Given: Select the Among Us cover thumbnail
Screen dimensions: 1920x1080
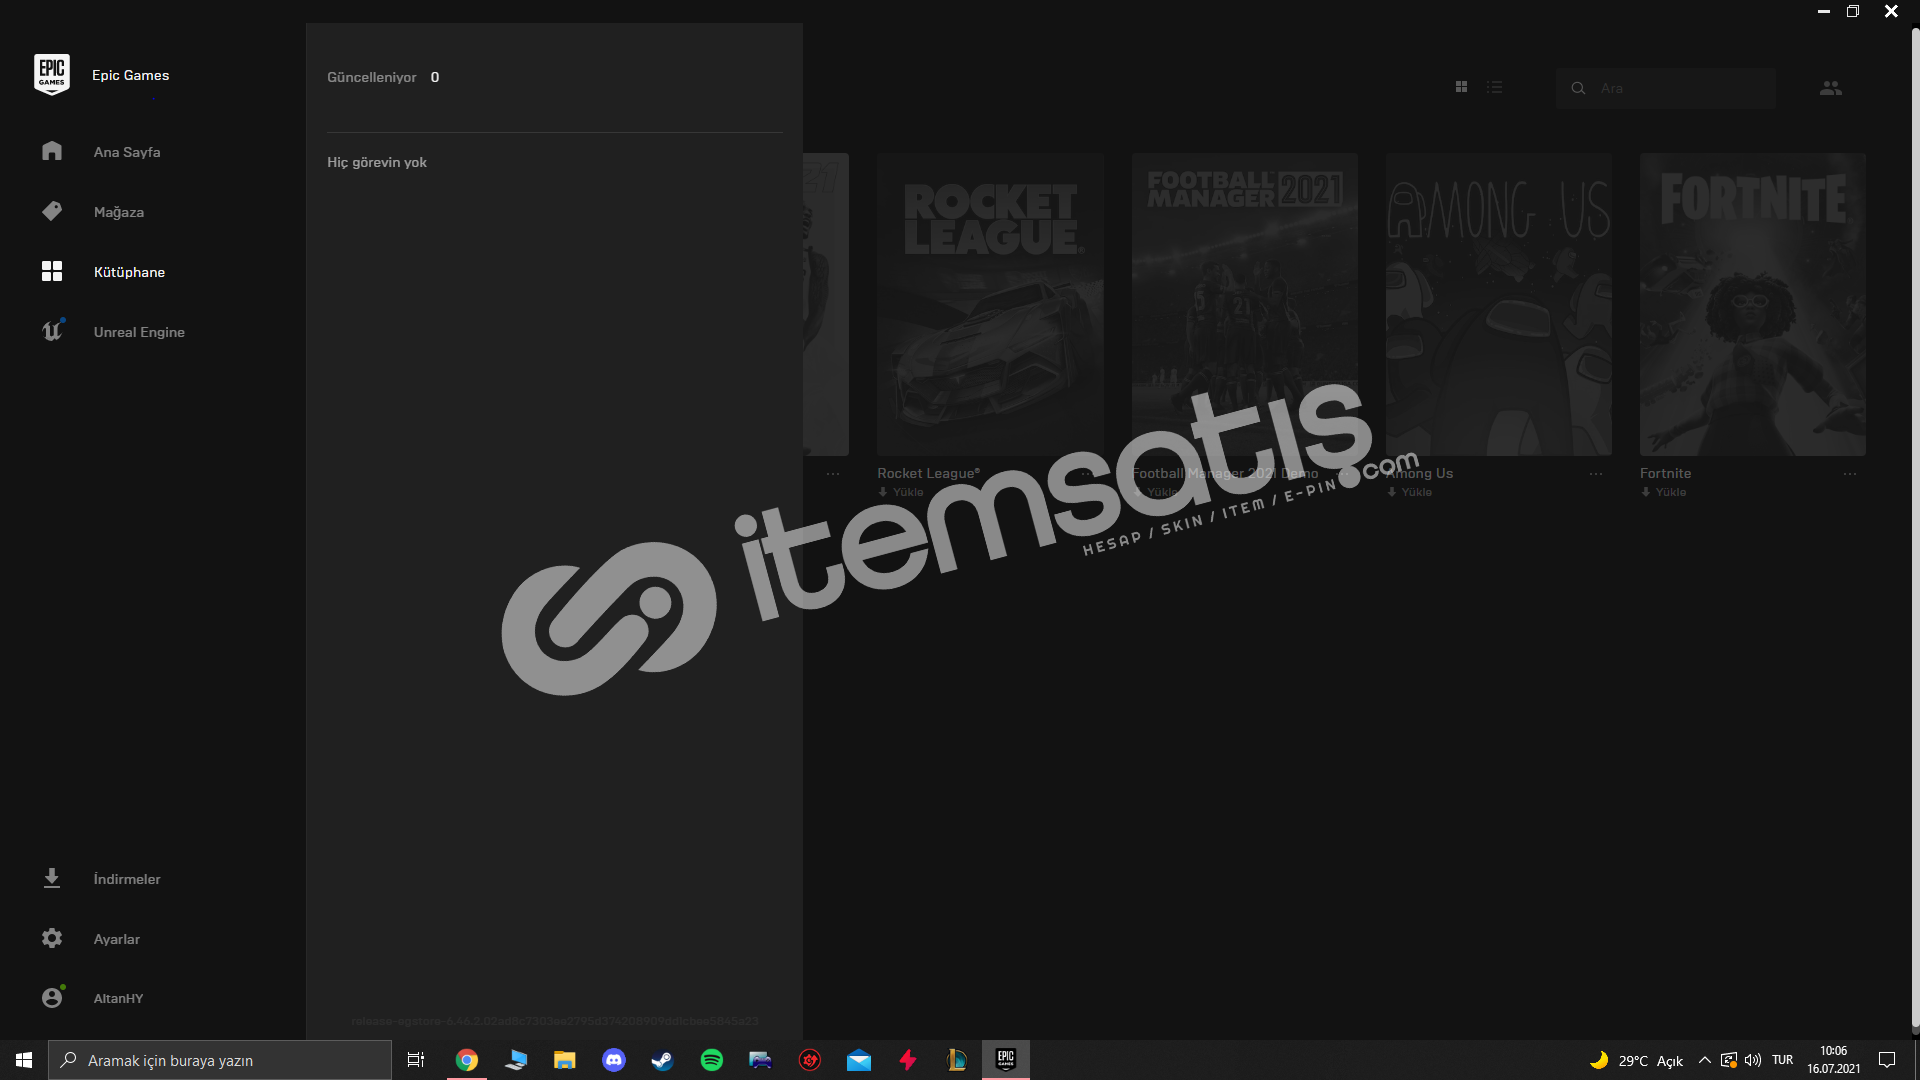Looking at the screenshot, I should pos(1498,304).
